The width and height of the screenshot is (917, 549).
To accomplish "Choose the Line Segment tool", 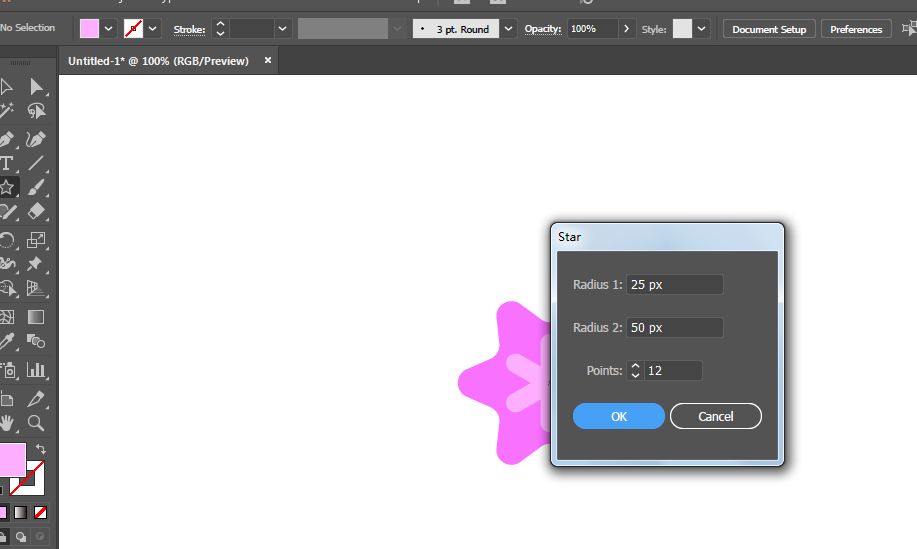I will [x=36, y=163].
